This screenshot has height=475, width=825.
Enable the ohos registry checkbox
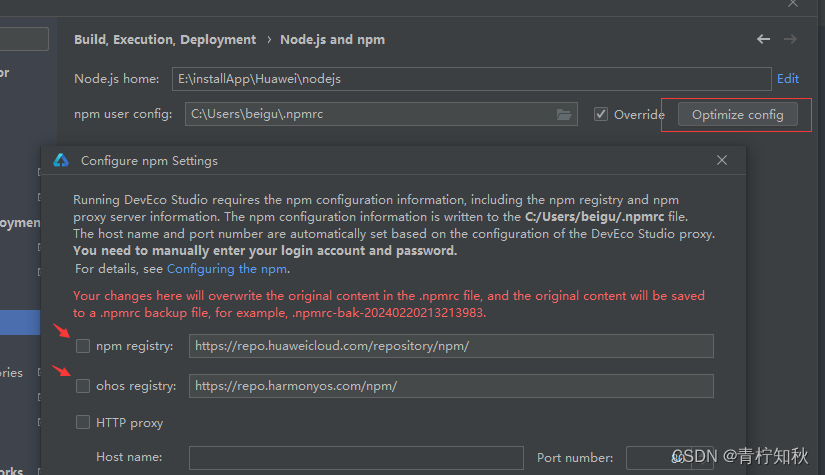point(83,386)
